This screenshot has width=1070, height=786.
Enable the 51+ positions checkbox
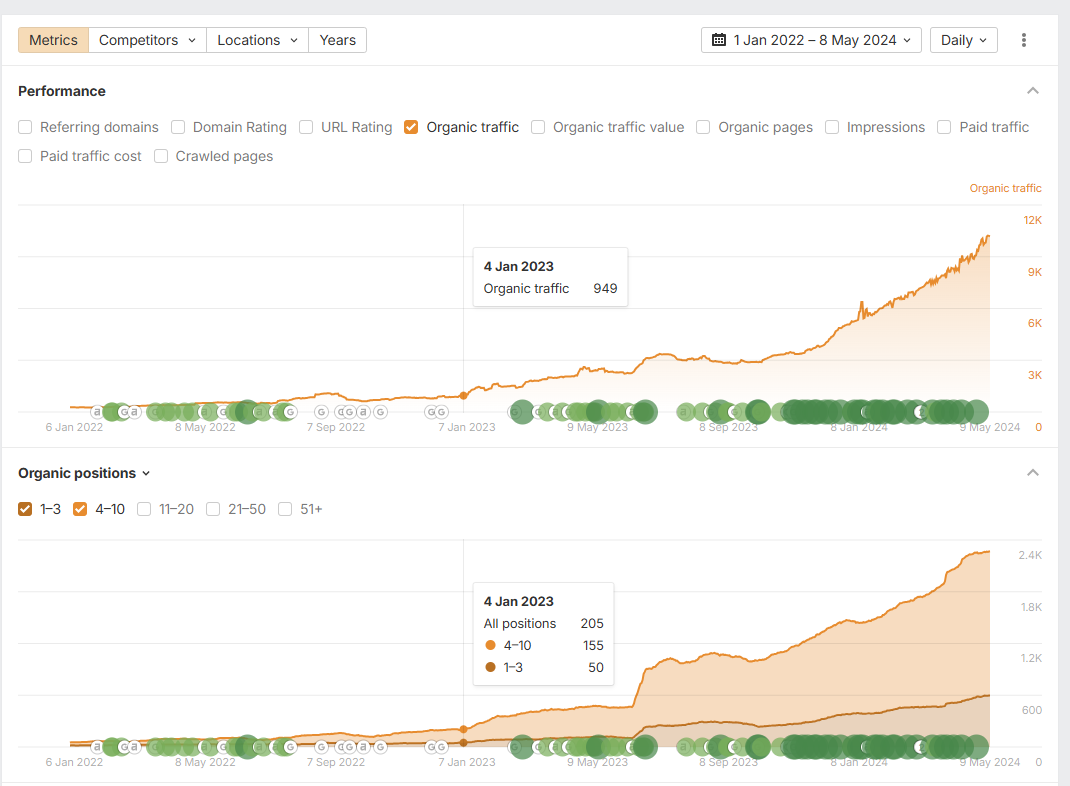285,509
